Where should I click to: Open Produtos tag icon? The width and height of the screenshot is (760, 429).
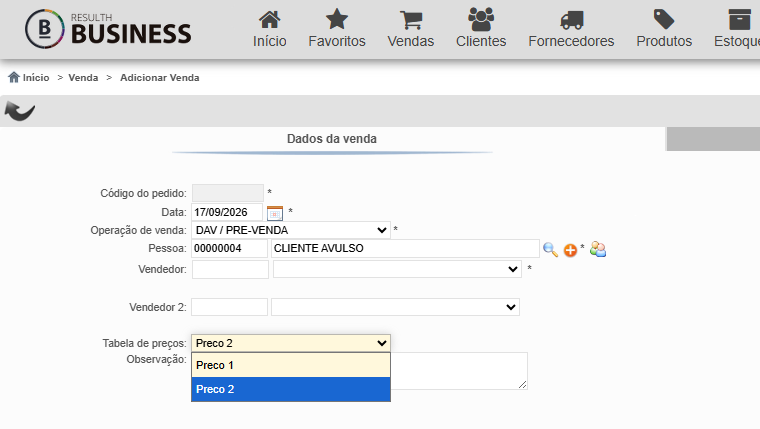(664, 19)
